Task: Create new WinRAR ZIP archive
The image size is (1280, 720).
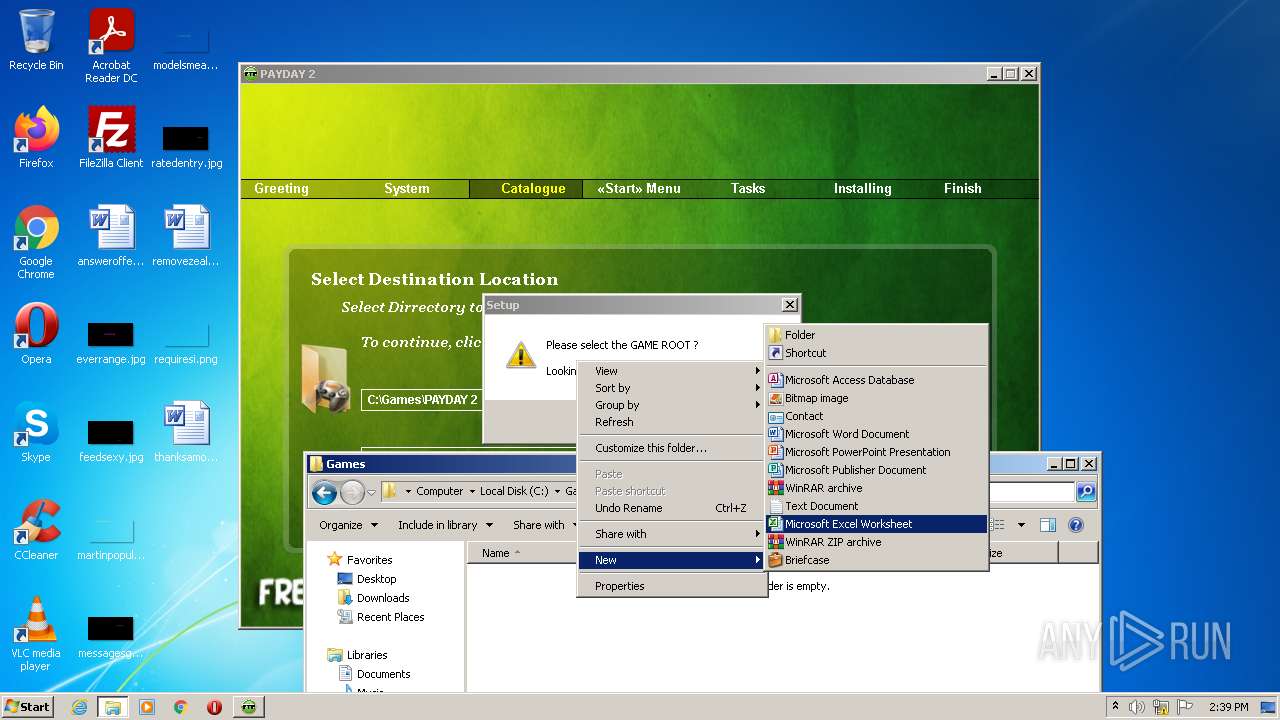Action: coord(877,542)
